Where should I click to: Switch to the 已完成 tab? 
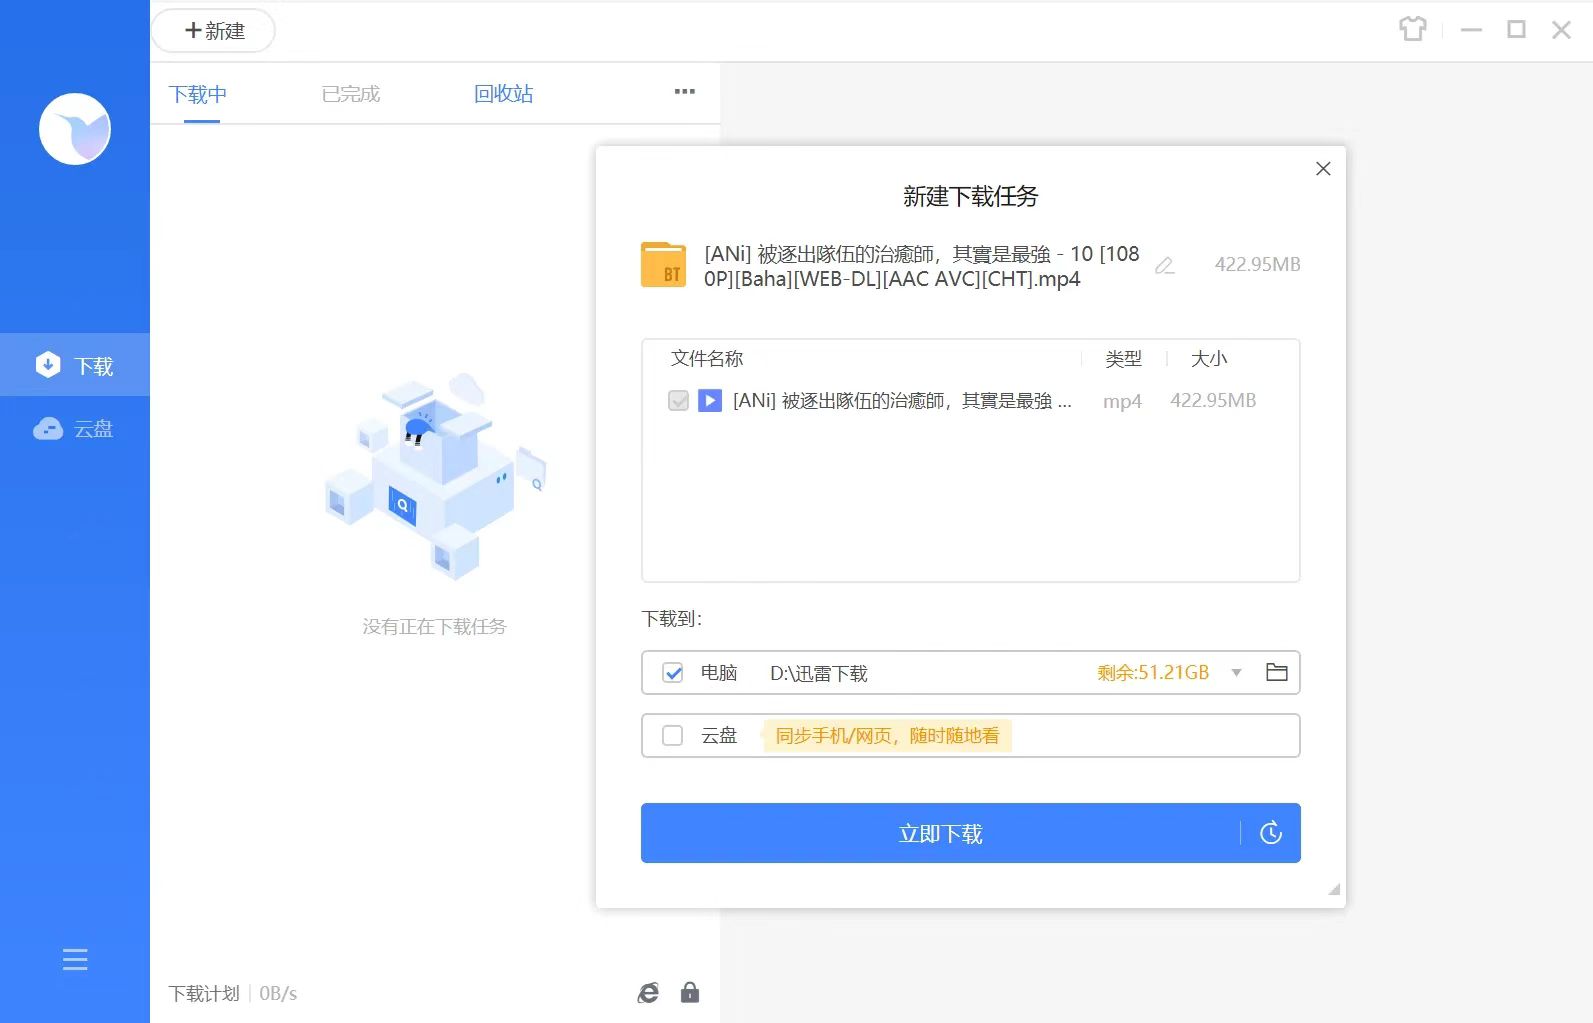(350, 94)
